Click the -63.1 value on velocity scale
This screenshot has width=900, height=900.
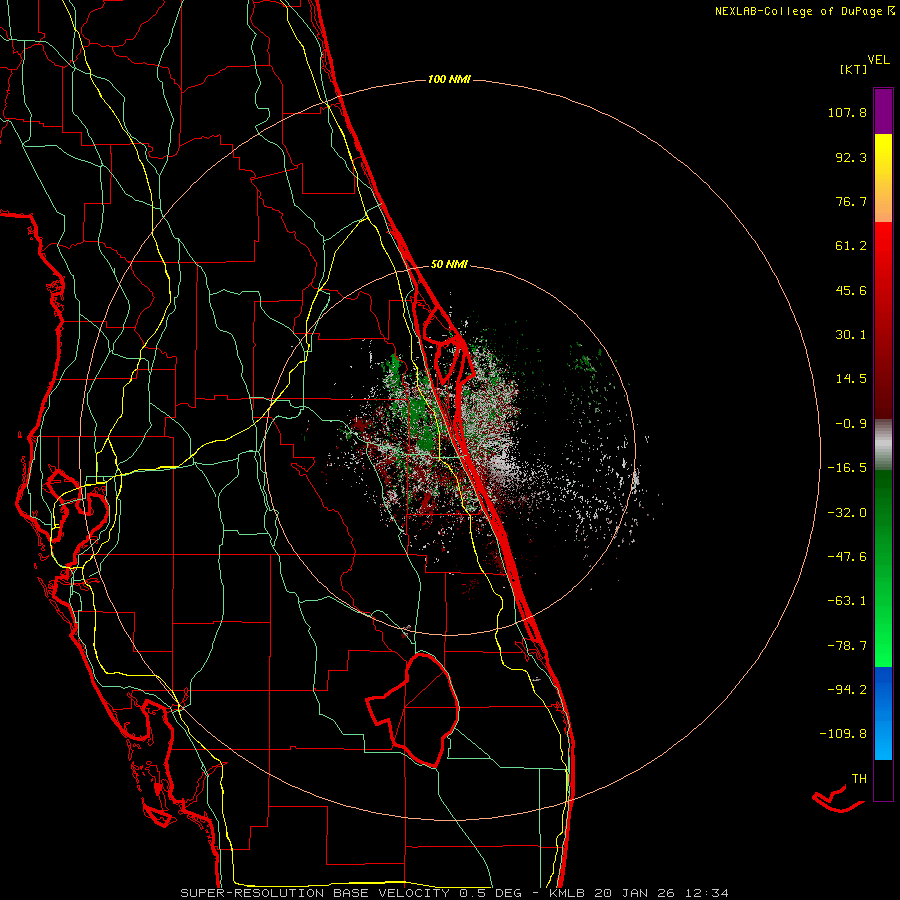[847, 601]
